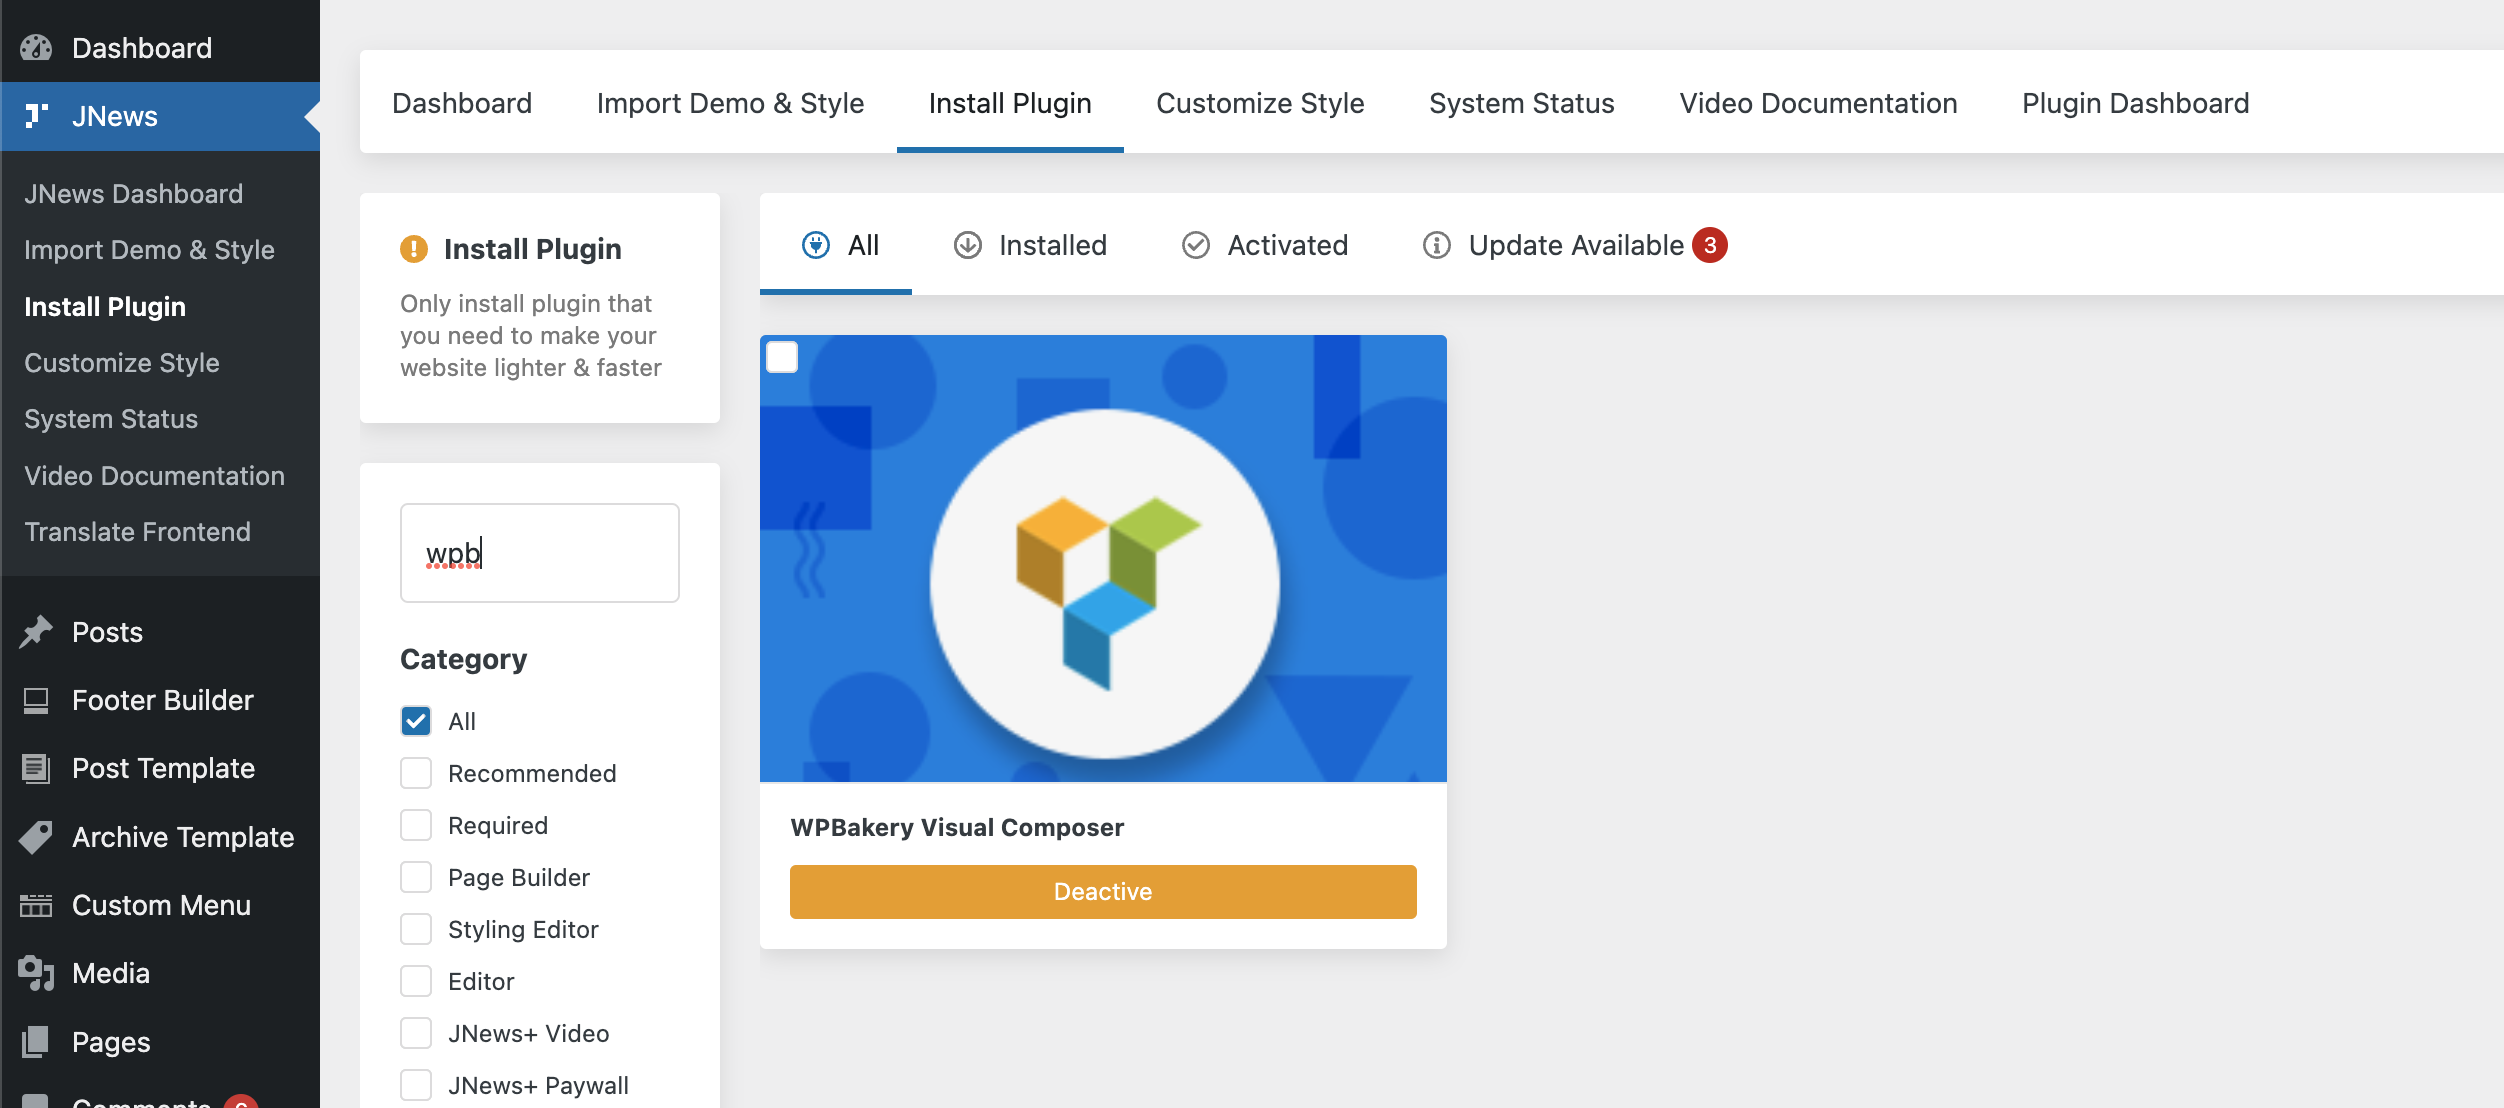Click the Archive Template tag icon
The height and width of the screenshot is (1108, 2504).
click(x=36, y=837)
